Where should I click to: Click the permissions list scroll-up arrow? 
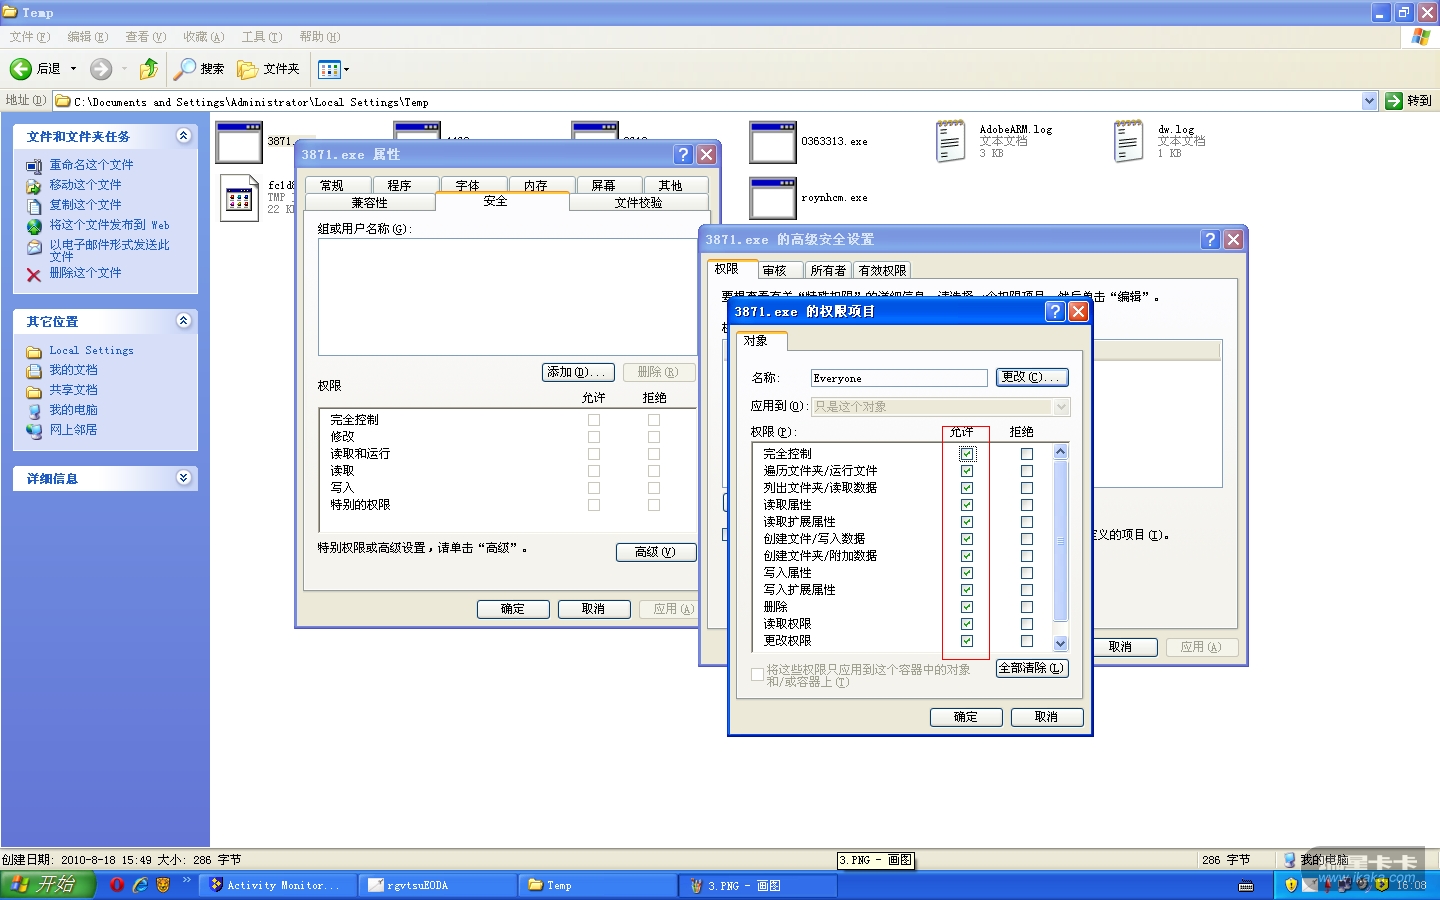1061,452
